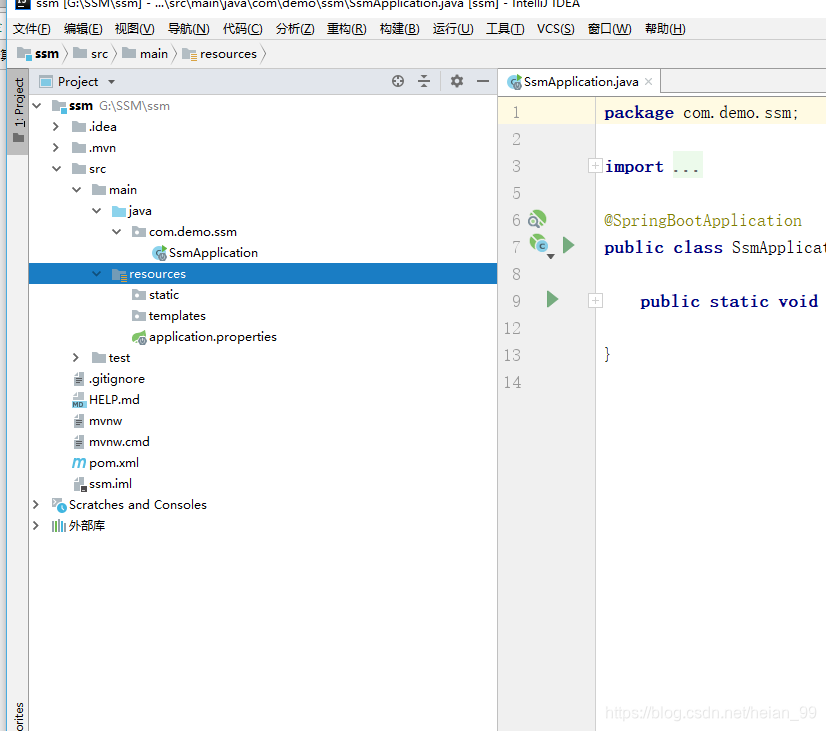
Task: Open the 编辑(E) menu
Action: [83, 29]
